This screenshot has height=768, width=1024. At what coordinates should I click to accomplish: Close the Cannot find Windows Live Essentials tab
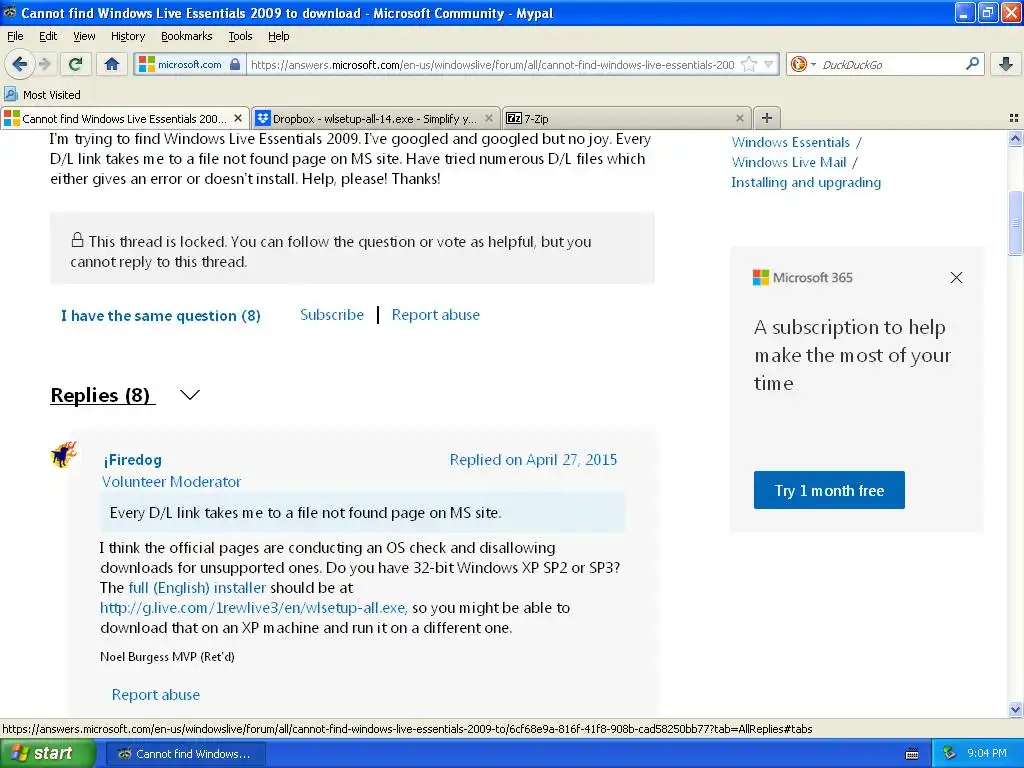[238, 118]
